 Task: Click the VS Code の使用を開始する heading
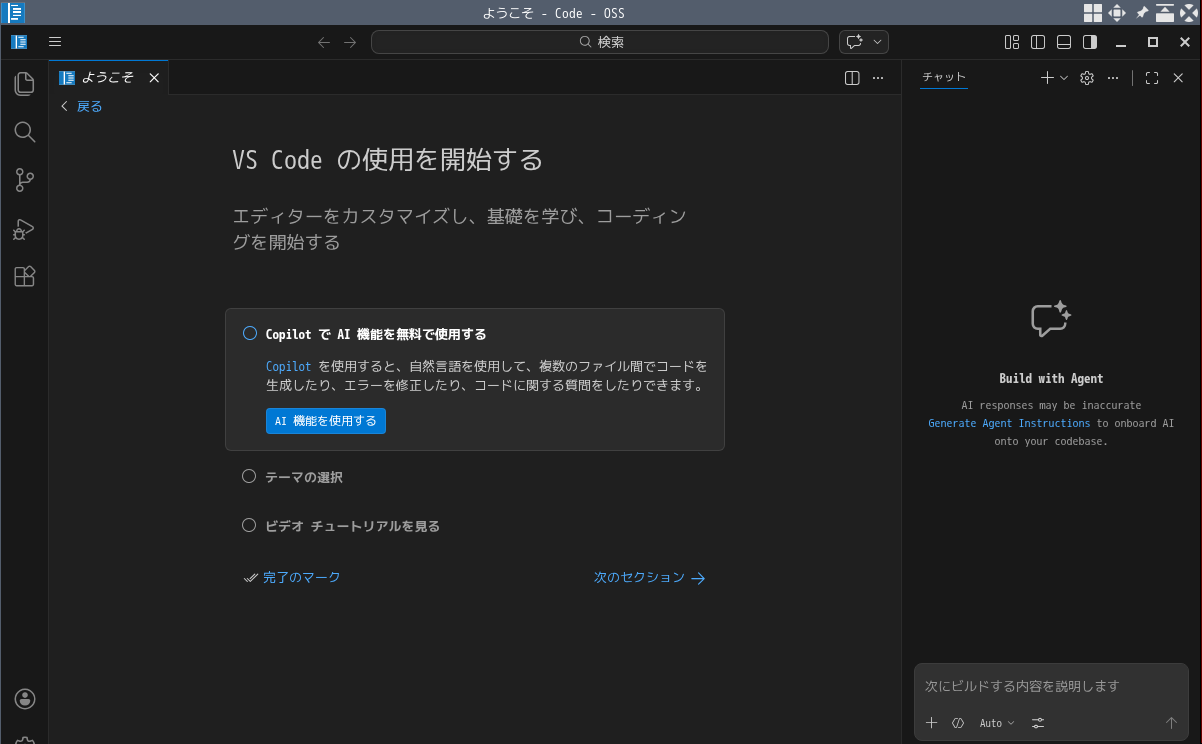(x=388, y=160)
